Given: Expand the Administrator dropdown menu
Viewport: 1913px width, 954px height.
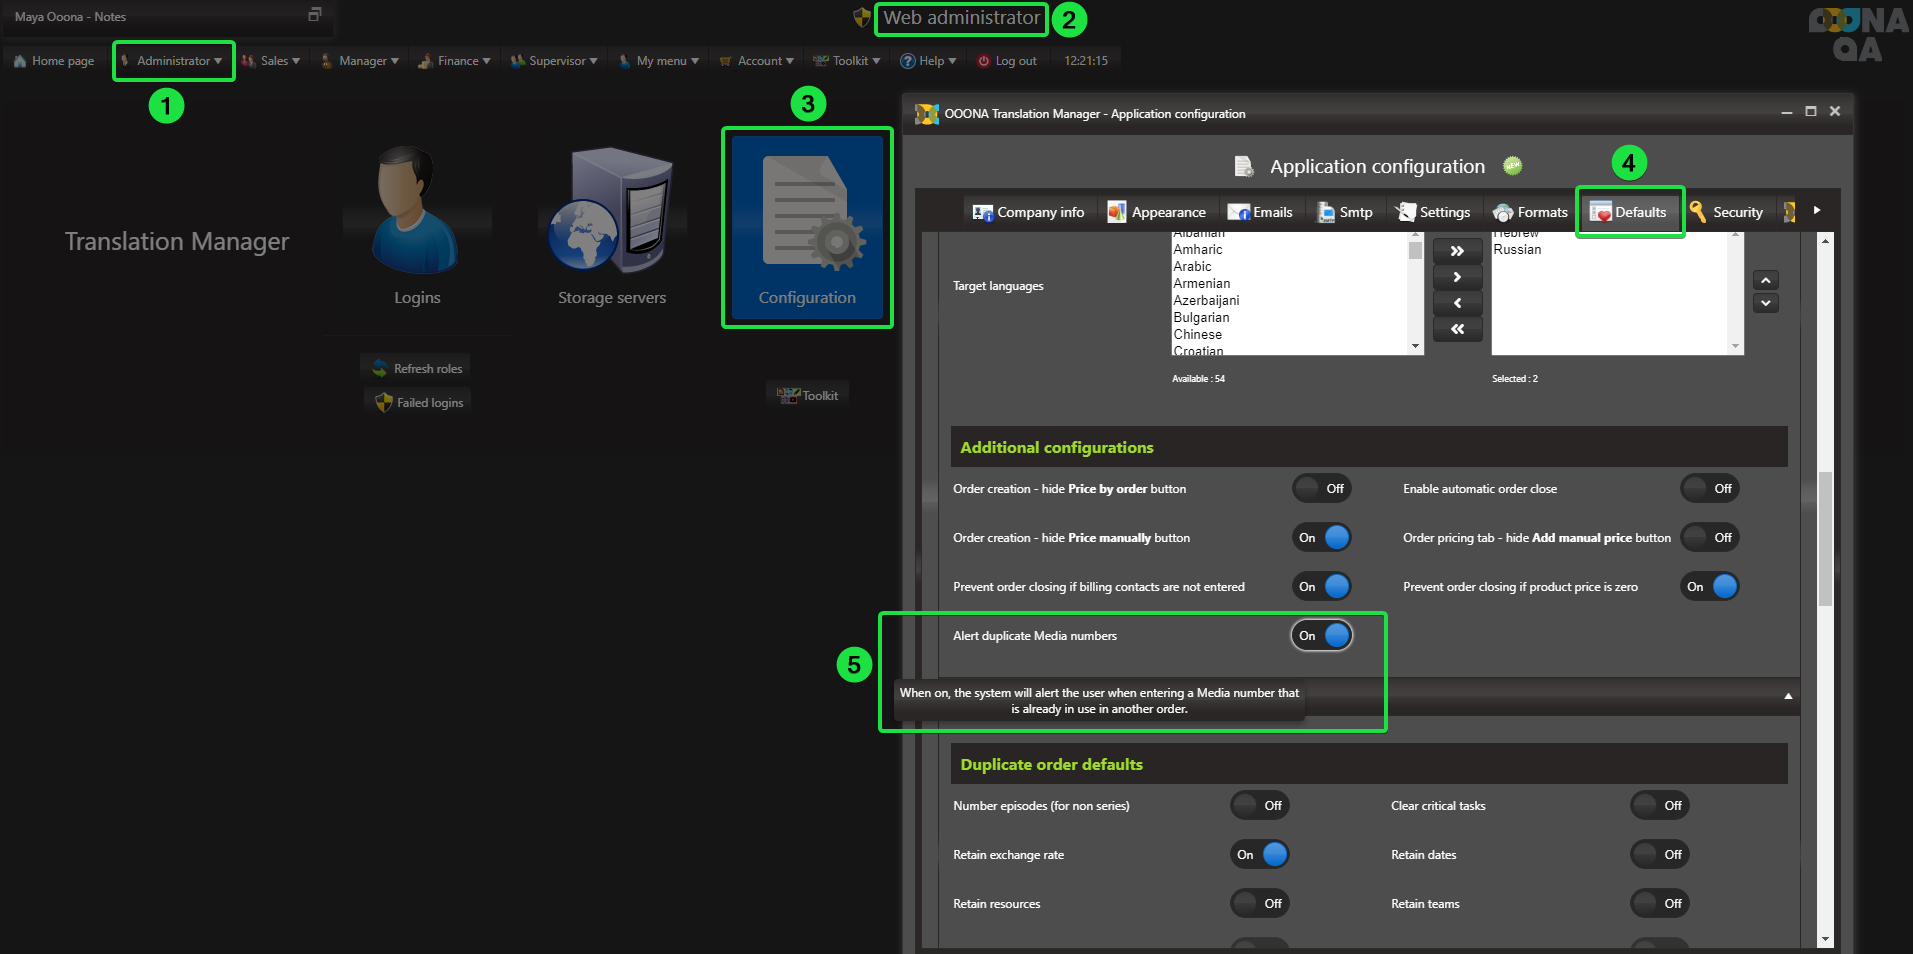Looking at the screenshot, I should [174, 61].
